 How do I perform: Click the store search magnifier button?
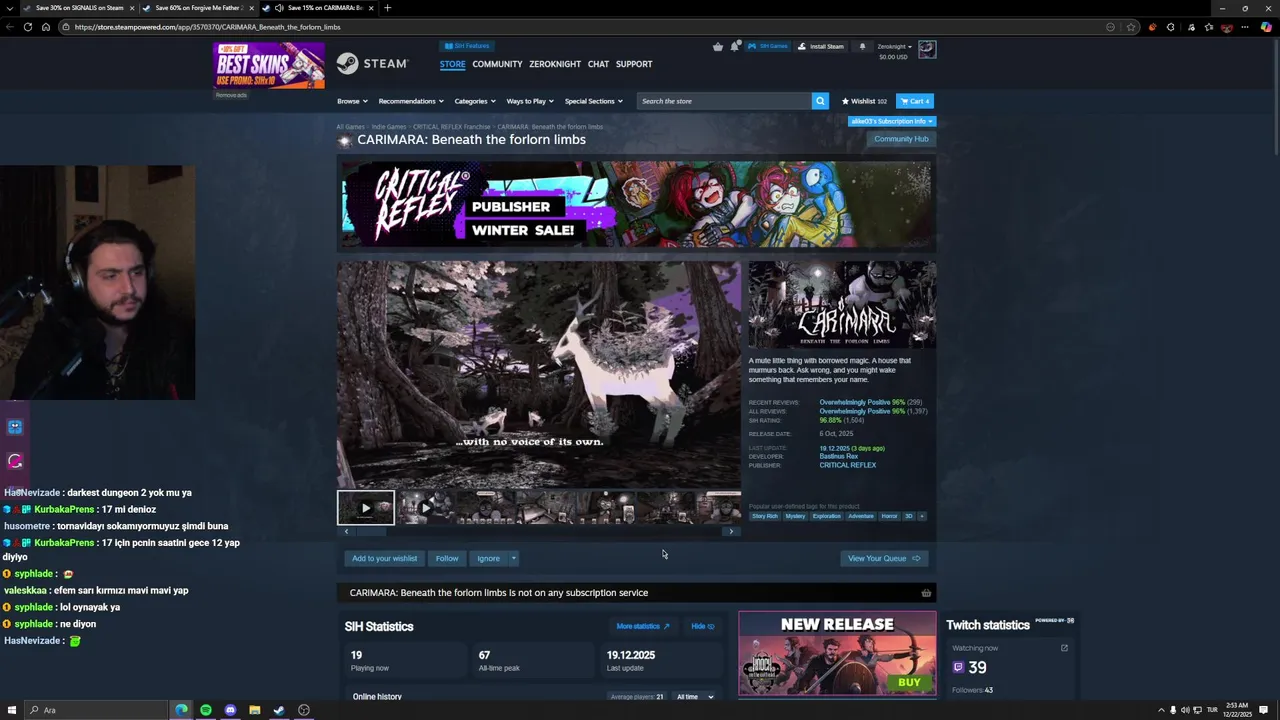[820, 101]
